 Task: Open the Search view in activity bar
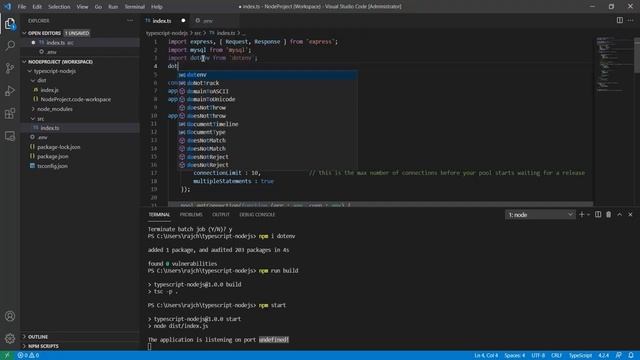coord(10,45)
